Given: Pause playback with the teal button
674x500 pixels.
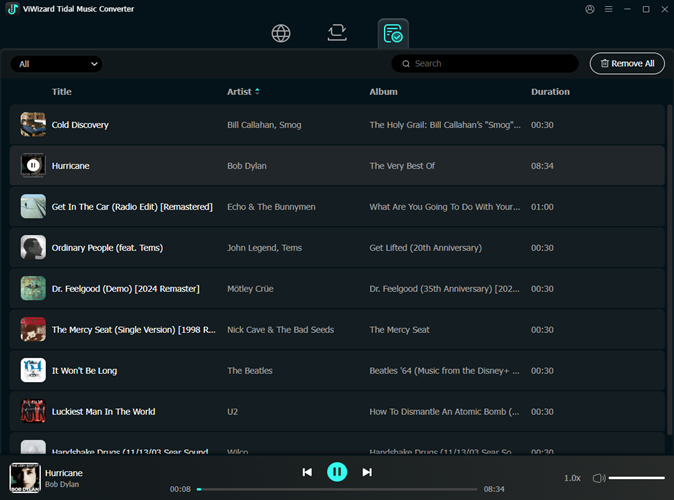Looking at the screenshot, I should point(337,472).
